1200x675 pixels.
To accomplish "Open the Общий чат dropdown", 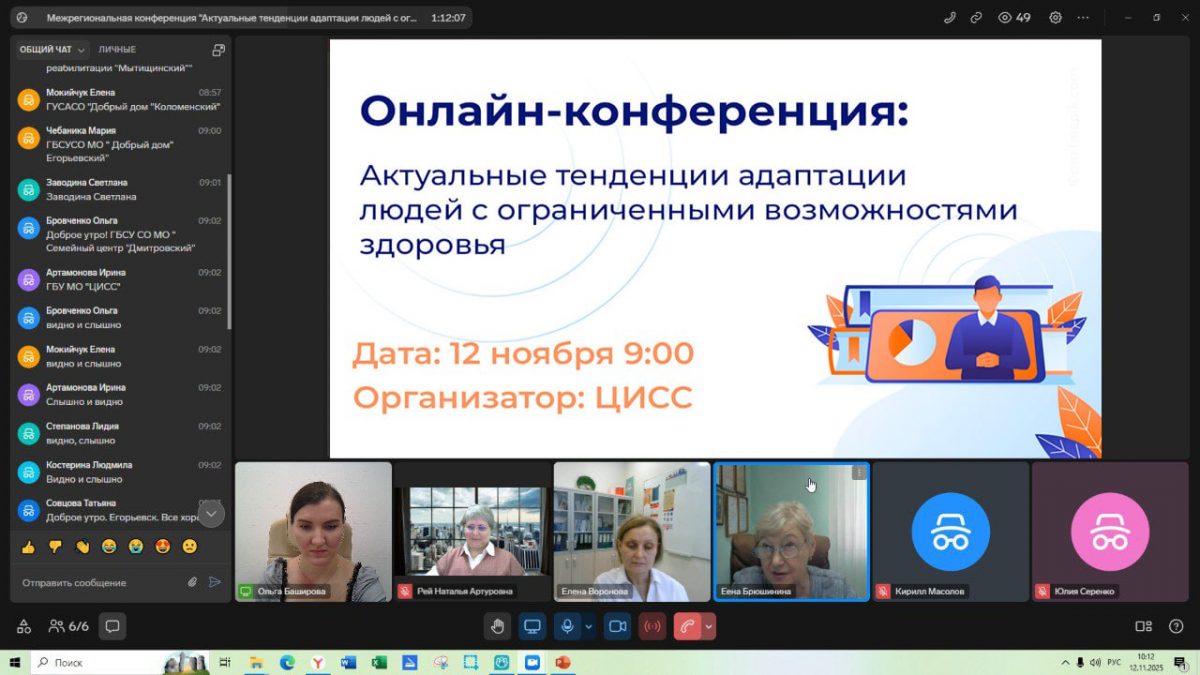I will (x=53, y=50).
